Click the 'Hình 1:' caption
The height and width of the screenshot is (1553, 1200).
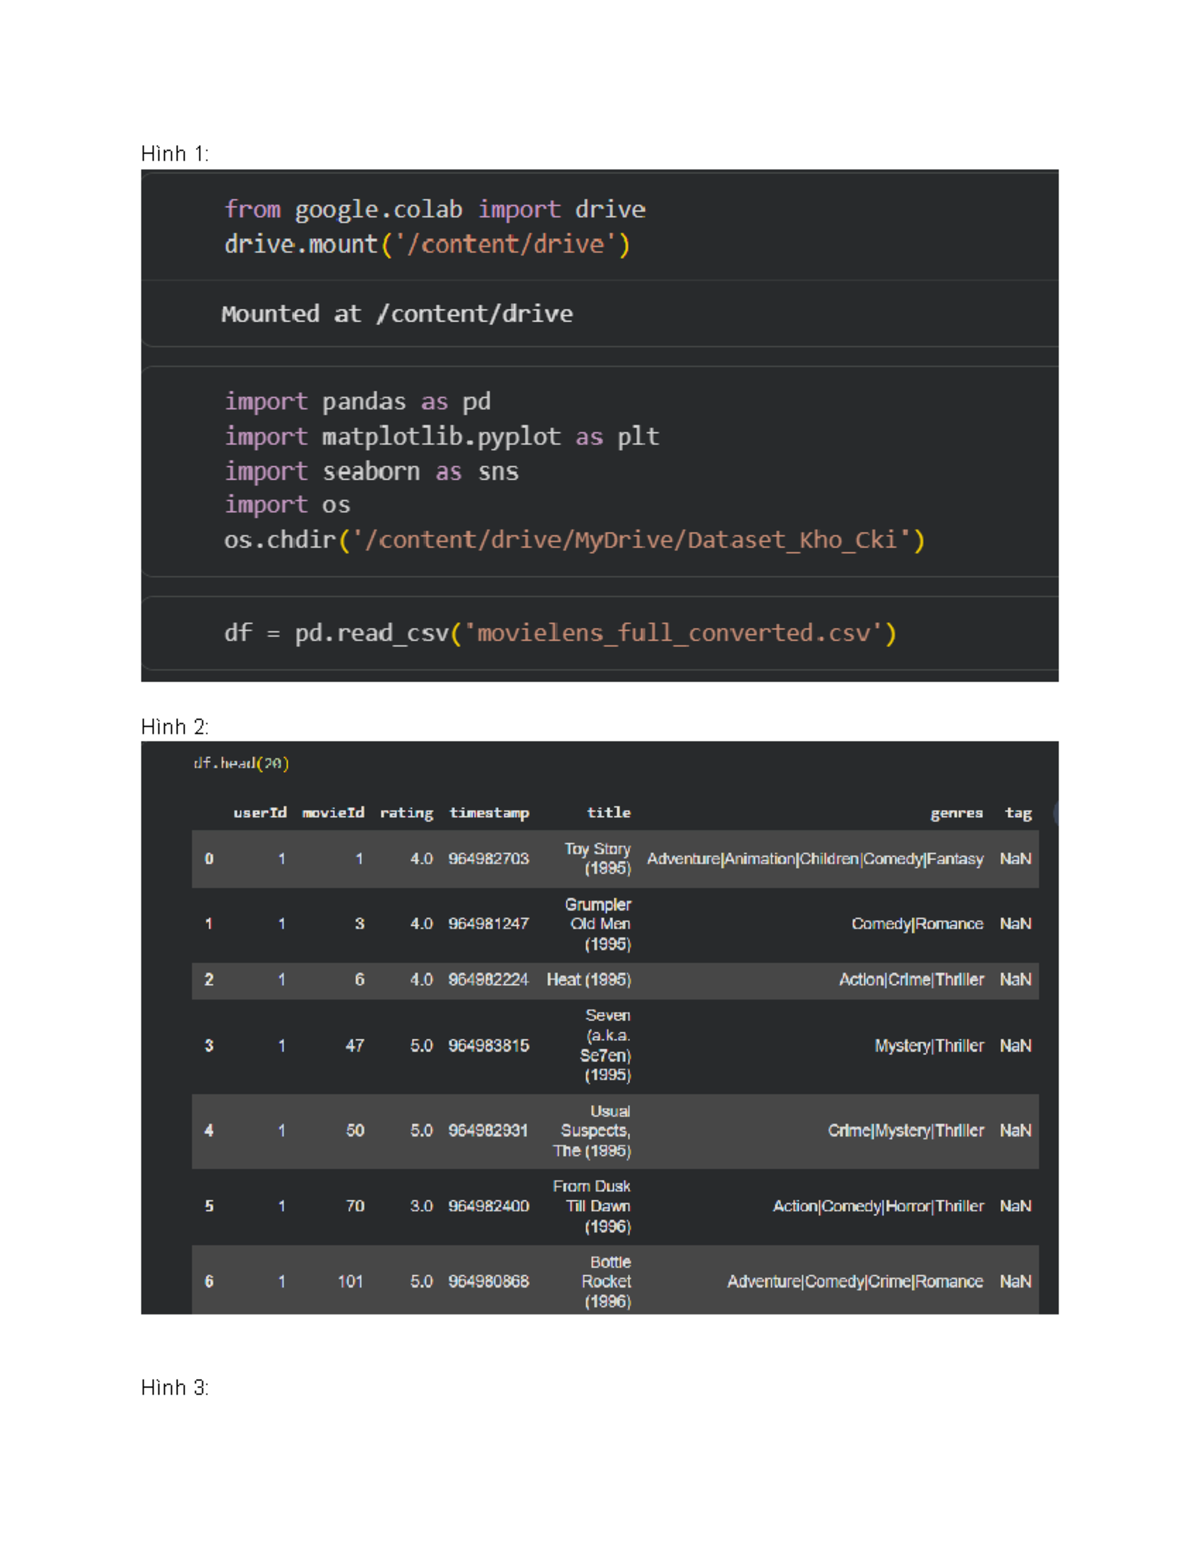tap(175, 154)
